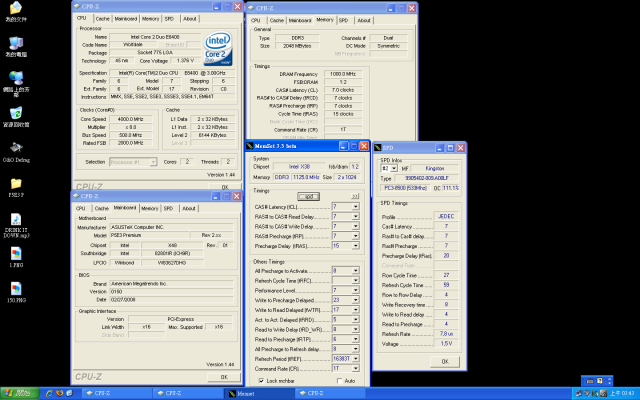Image resolution: width=640 pixels, height=400 pixels.
Task: Click the SPD window title bar icon
Action: pos(378,148)
